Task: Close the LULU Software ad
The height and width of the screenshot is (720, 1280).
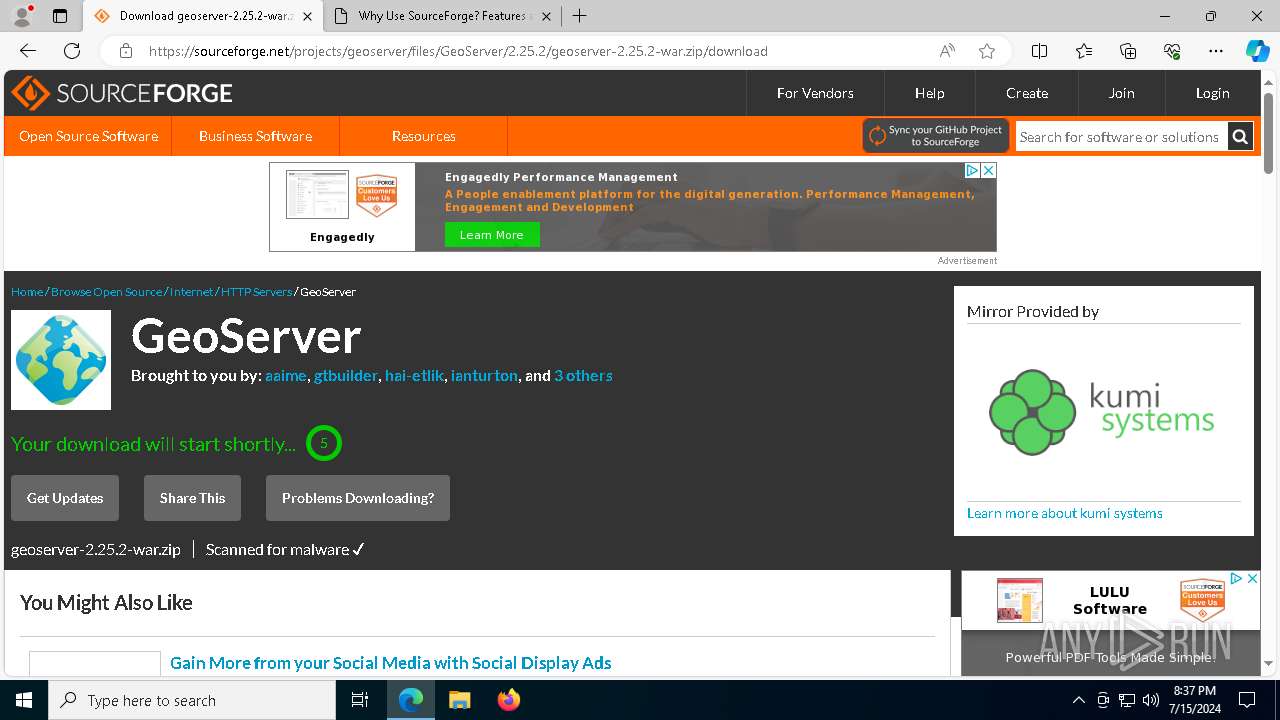Action: pyautogui.click(x=1252, y=579)
